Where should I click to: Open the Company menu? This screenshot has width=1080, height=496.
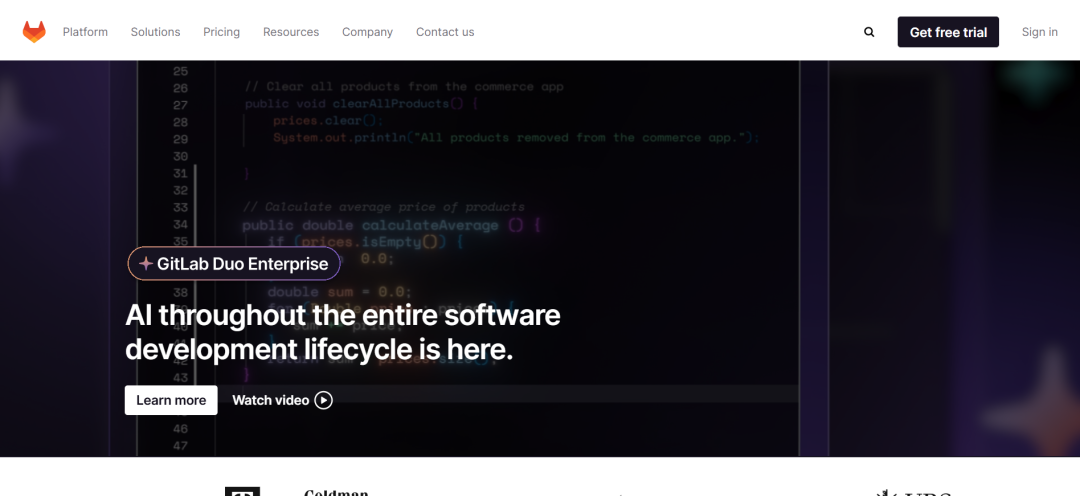tap(368, 32)
